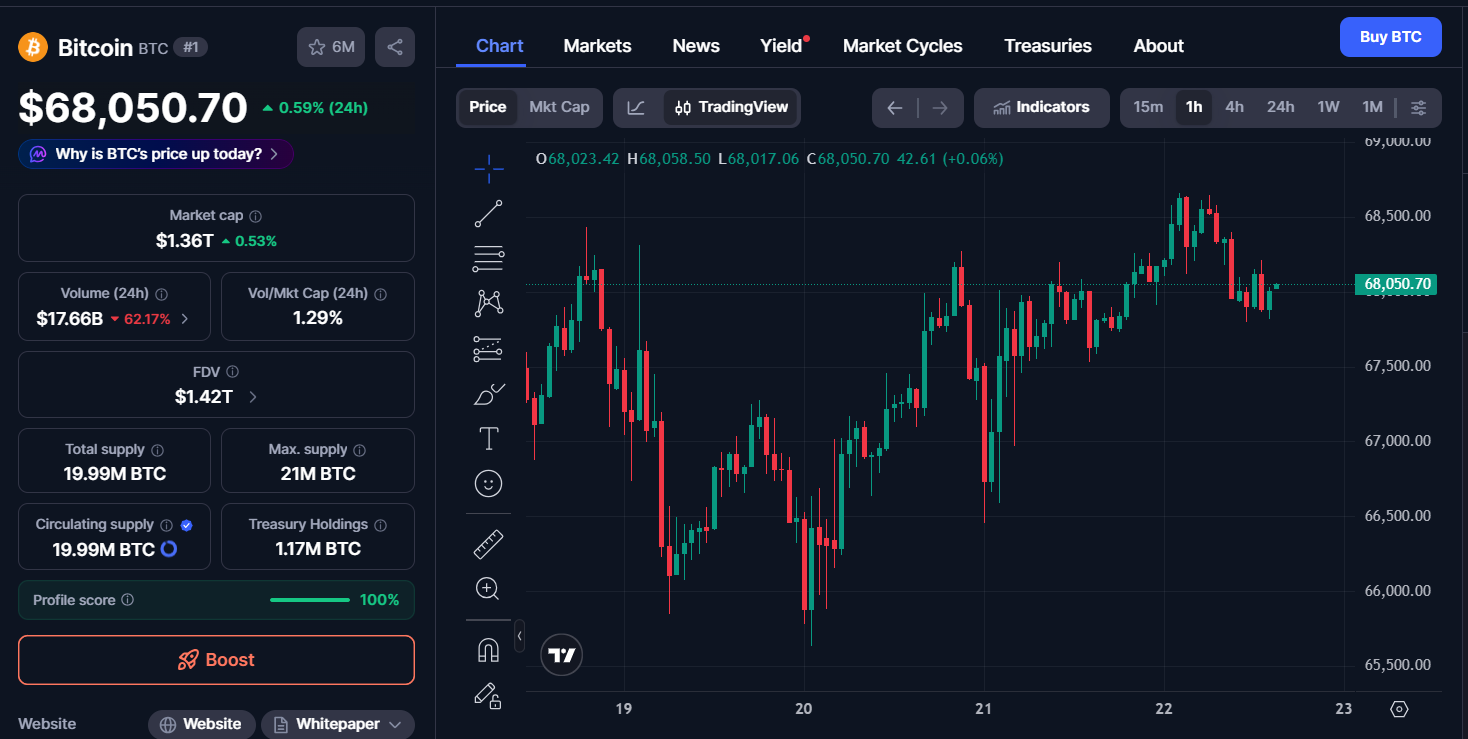
Task: Select the trend line drawing tool
Action: coord(488,213)
